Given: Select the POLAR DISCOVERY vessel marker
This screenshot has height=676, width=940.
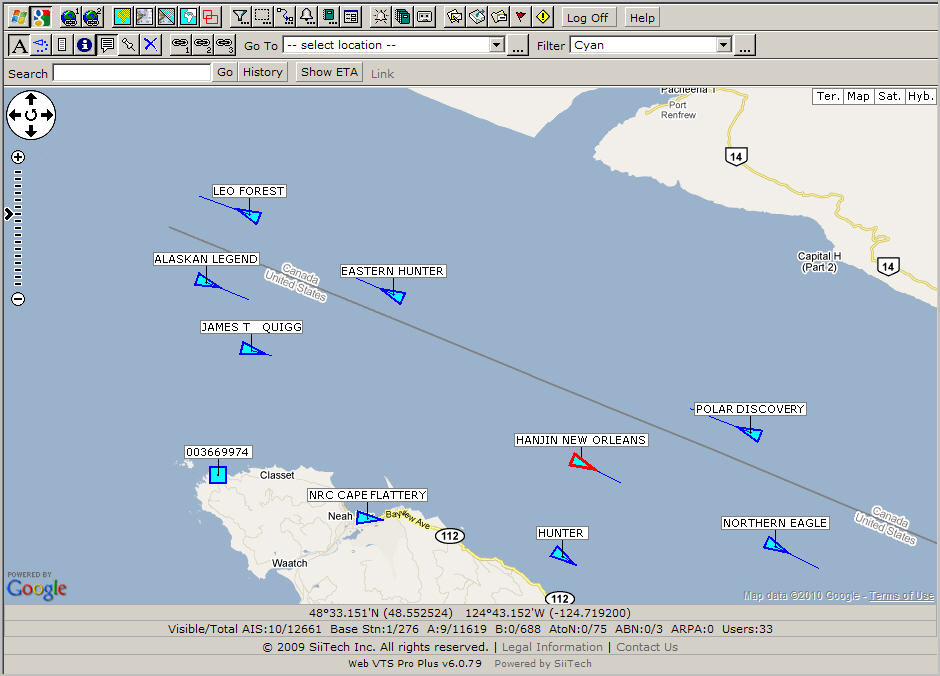Looking at the screenshot, I should point(753,433).
